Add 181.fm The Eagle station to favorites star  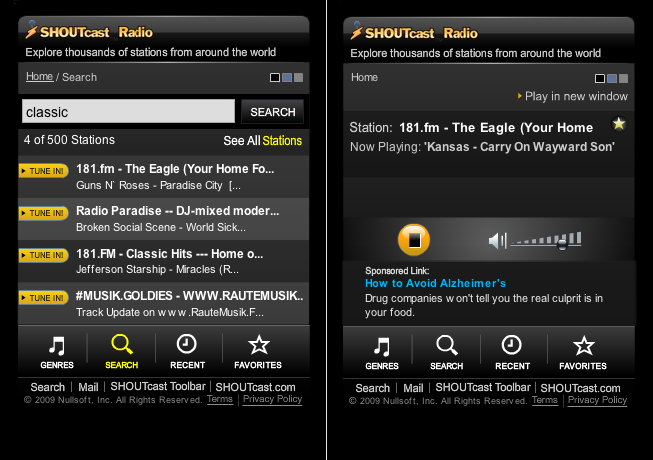(x=619, y=124)
